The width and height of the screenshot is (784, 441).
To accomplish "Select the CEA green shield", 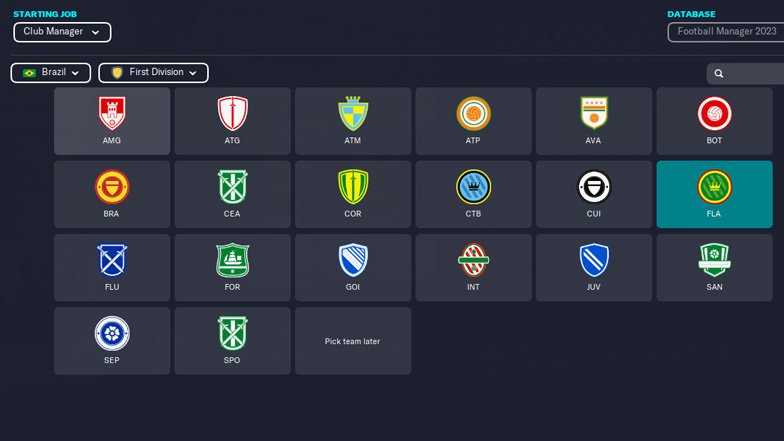I will click(232, 186).
